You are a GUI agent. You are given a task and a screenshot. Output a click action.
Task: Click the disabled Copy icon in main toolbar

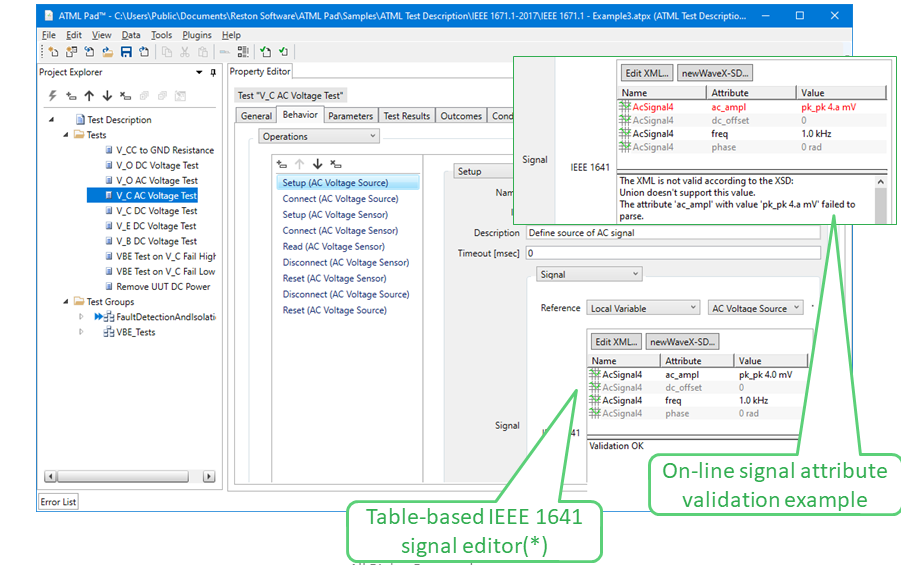tap(167, 52)
